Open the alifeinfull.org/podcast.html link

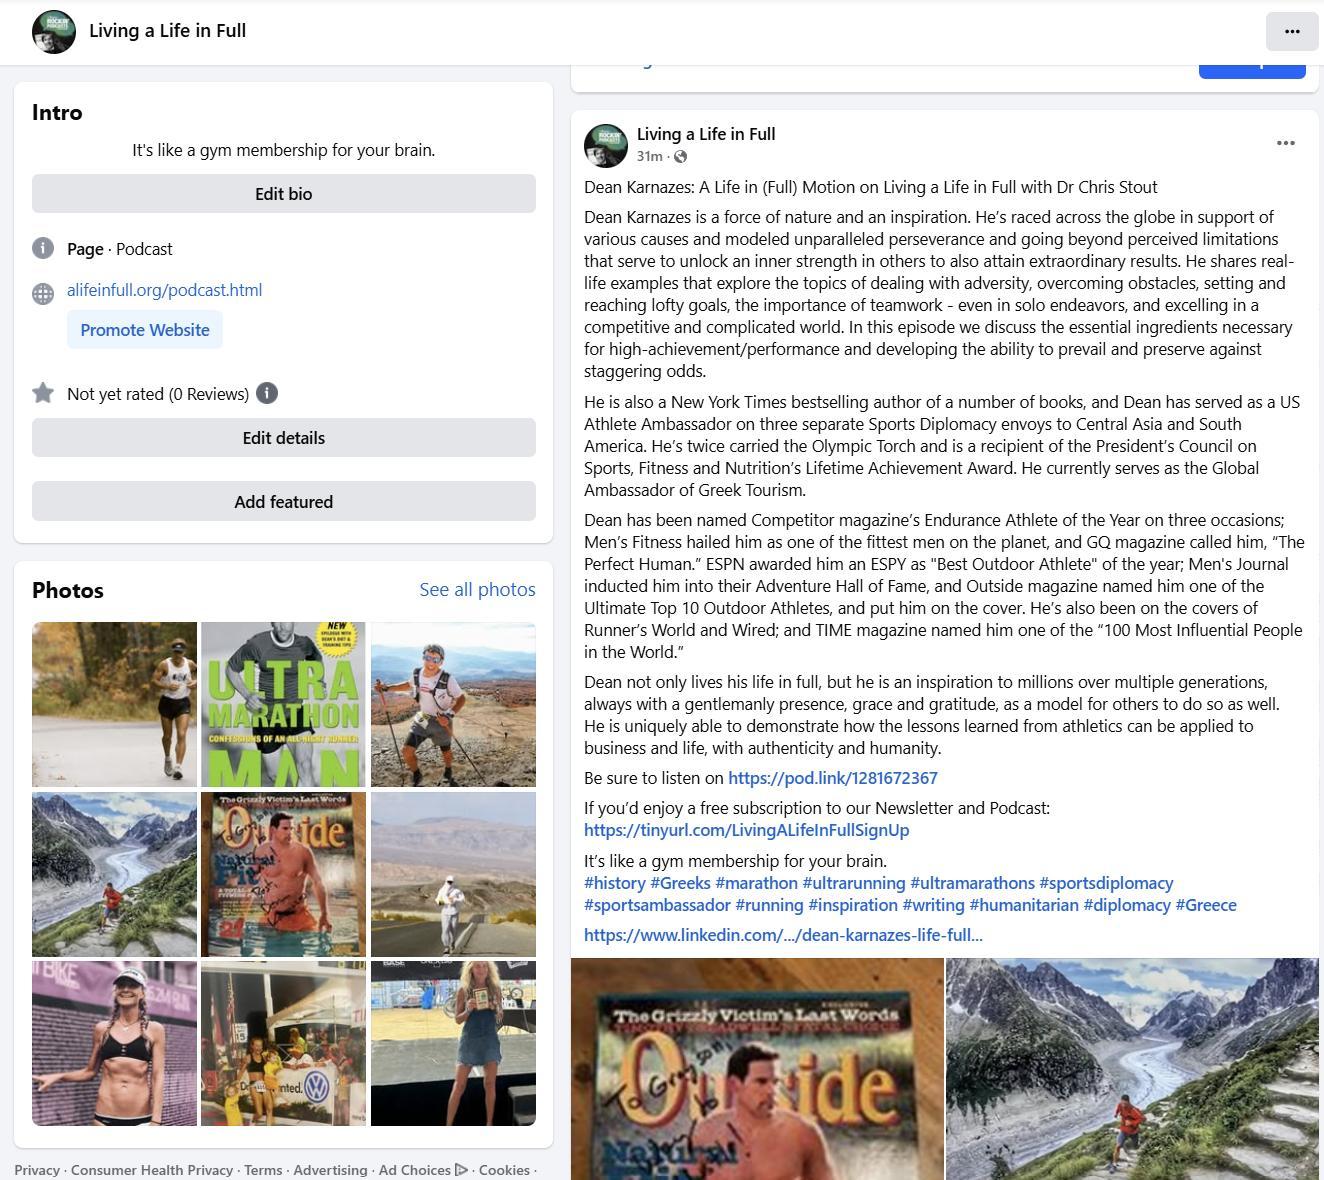pyautogui.click(x=164, y=290)
